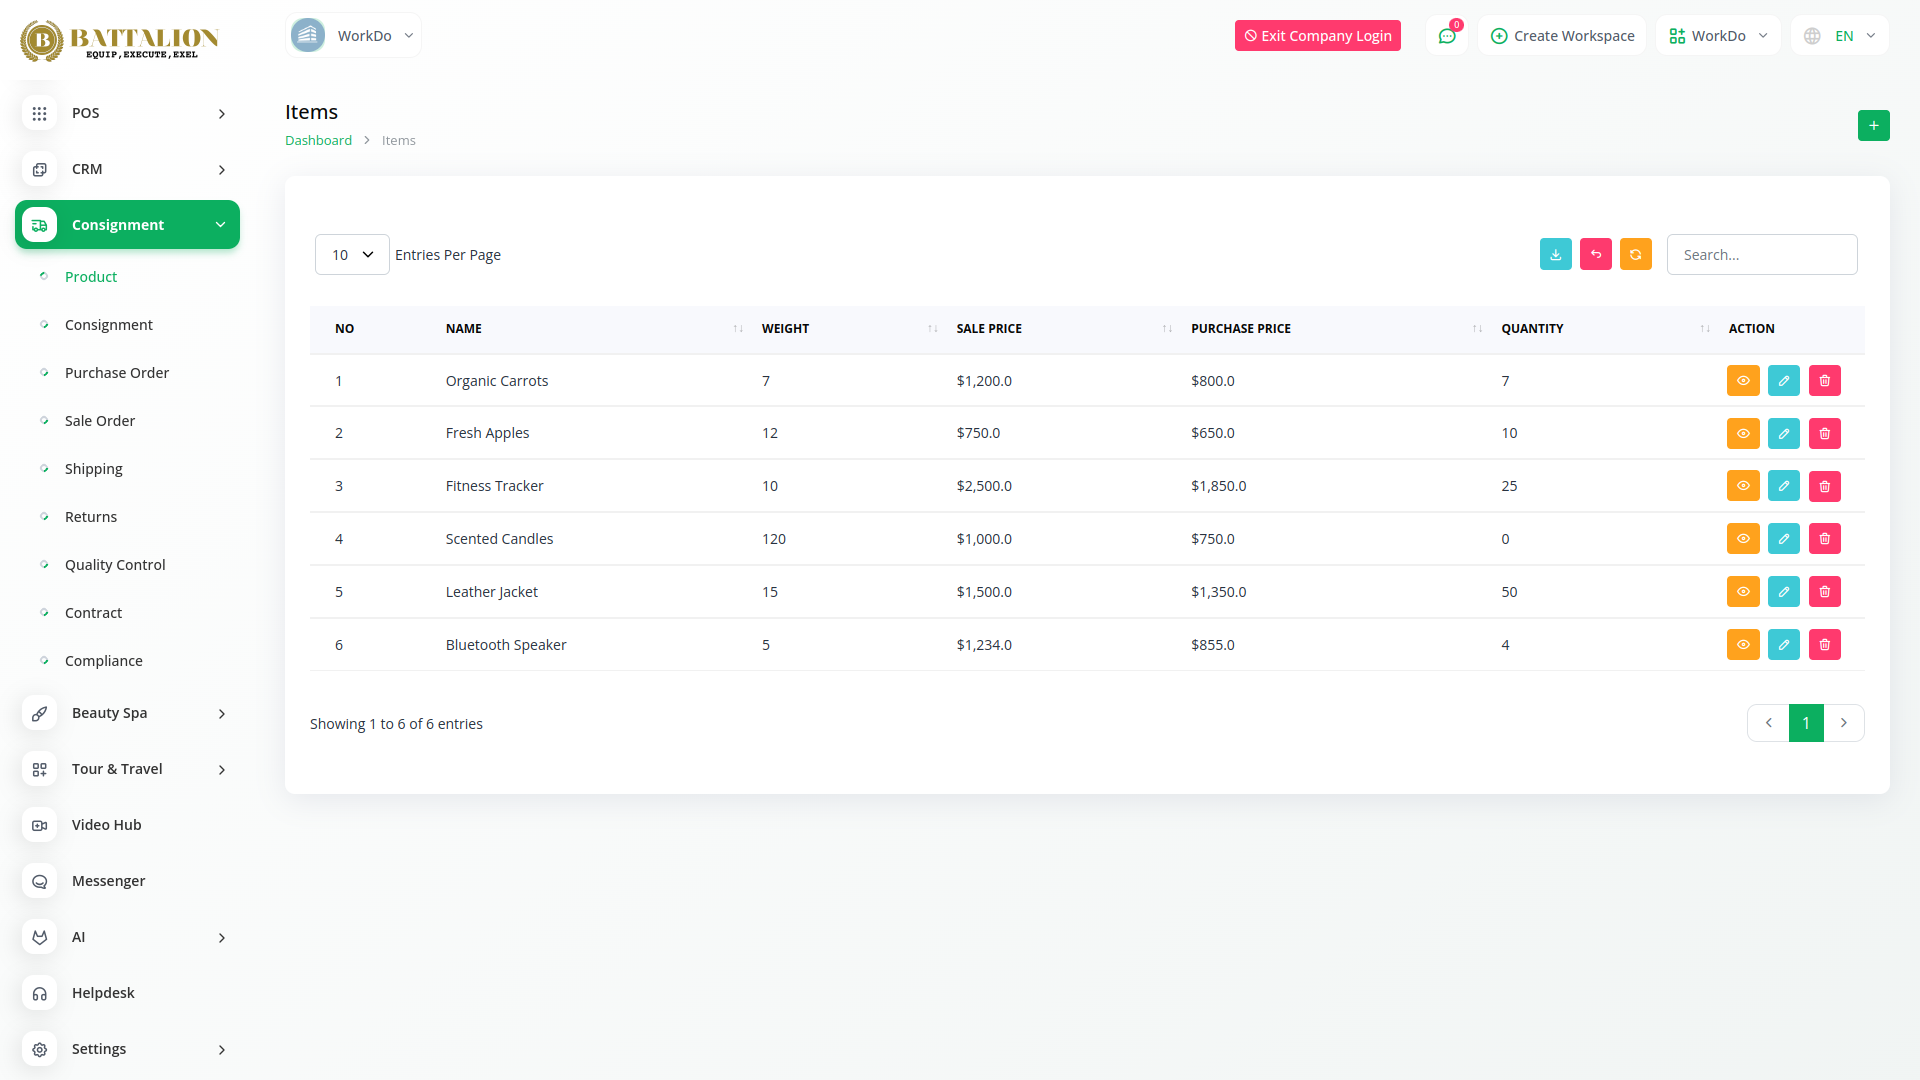Go to Dashboard breadcrumb link
The image size is (1920, 1080).
[318, 141]
